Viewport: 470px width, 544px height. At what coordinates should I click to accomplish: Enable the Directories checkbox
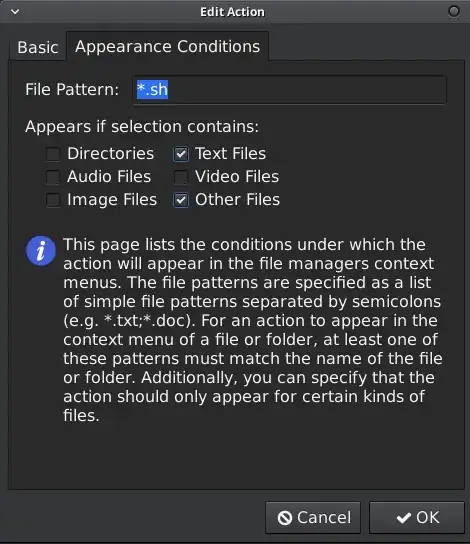click(x=53, y=154)
